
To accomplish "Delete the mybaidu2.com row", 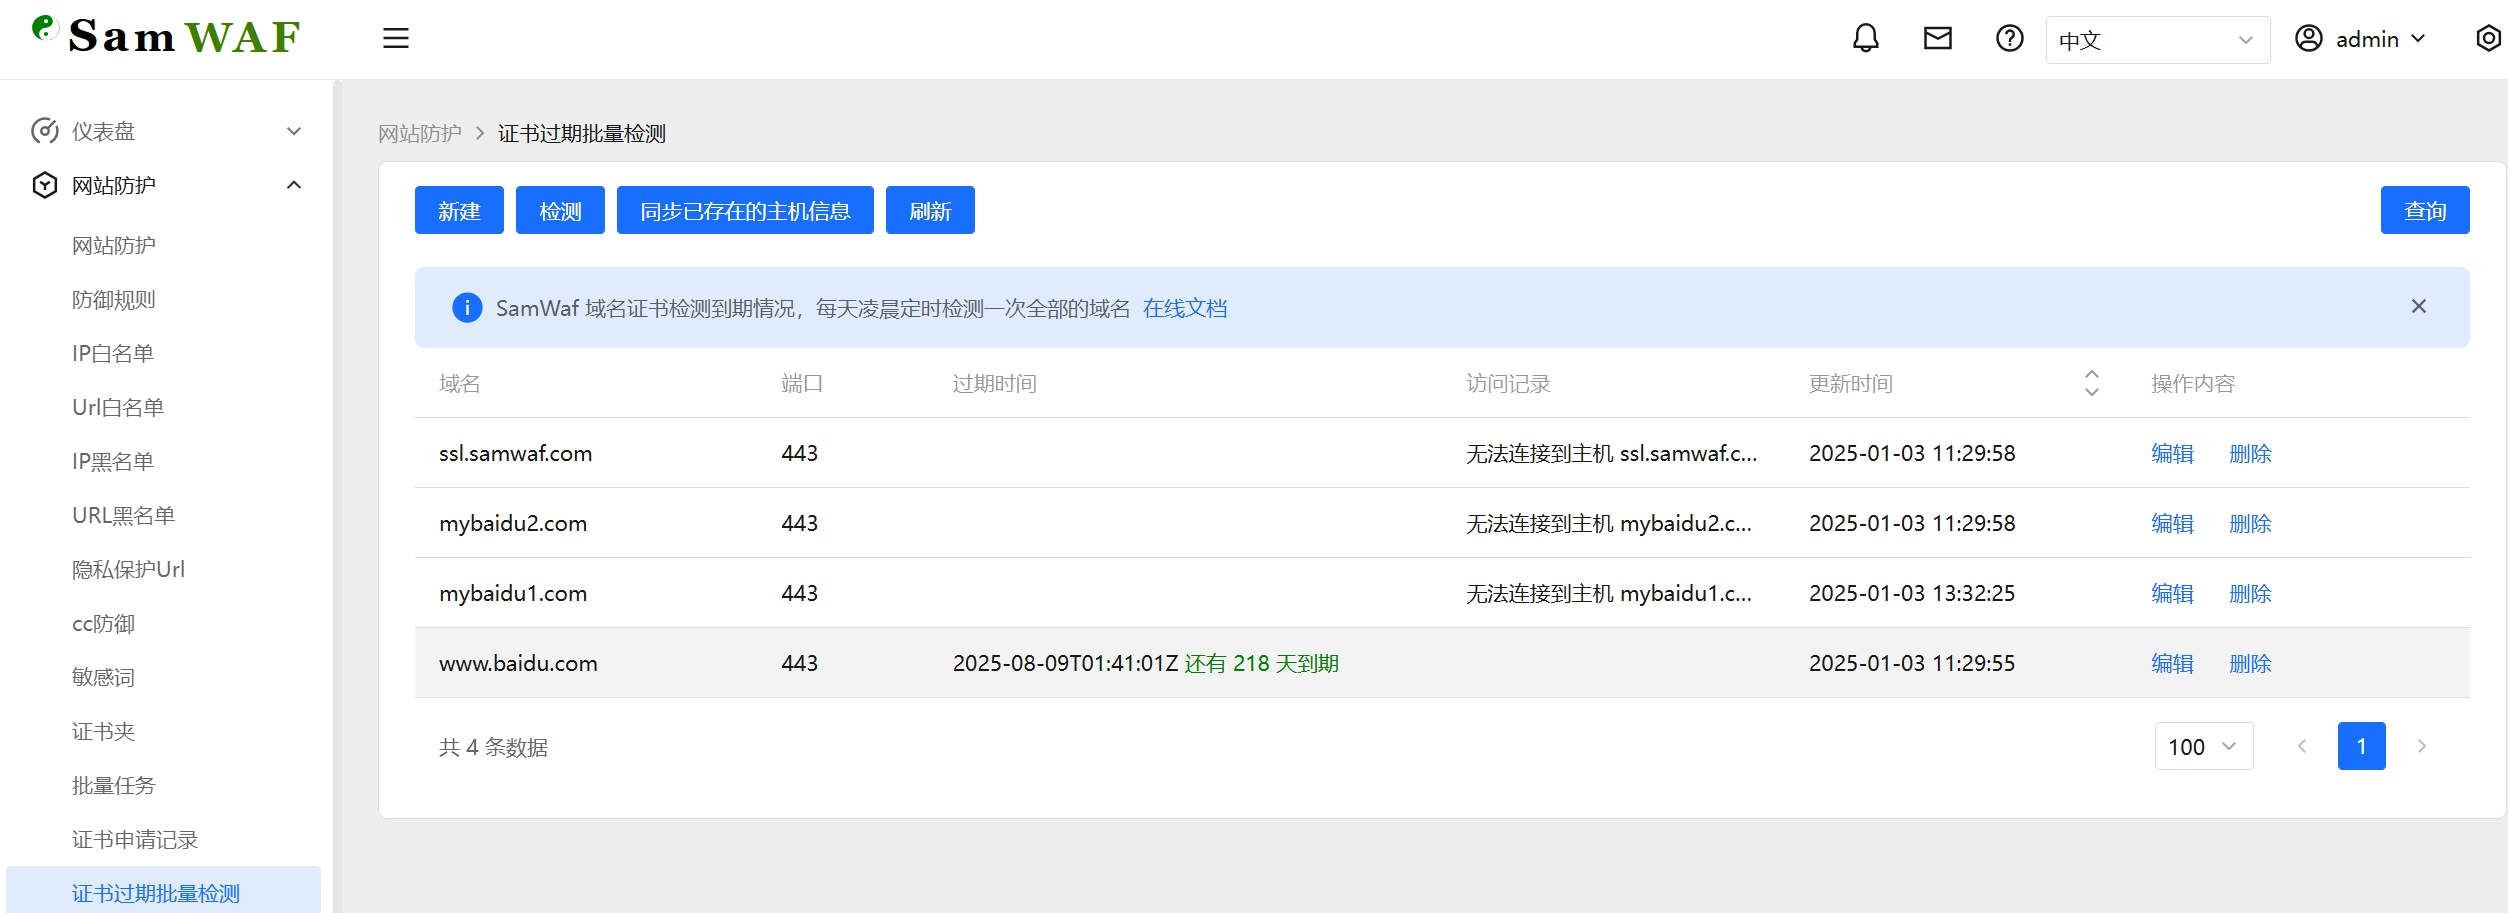I will click(x=2250, y=523).
